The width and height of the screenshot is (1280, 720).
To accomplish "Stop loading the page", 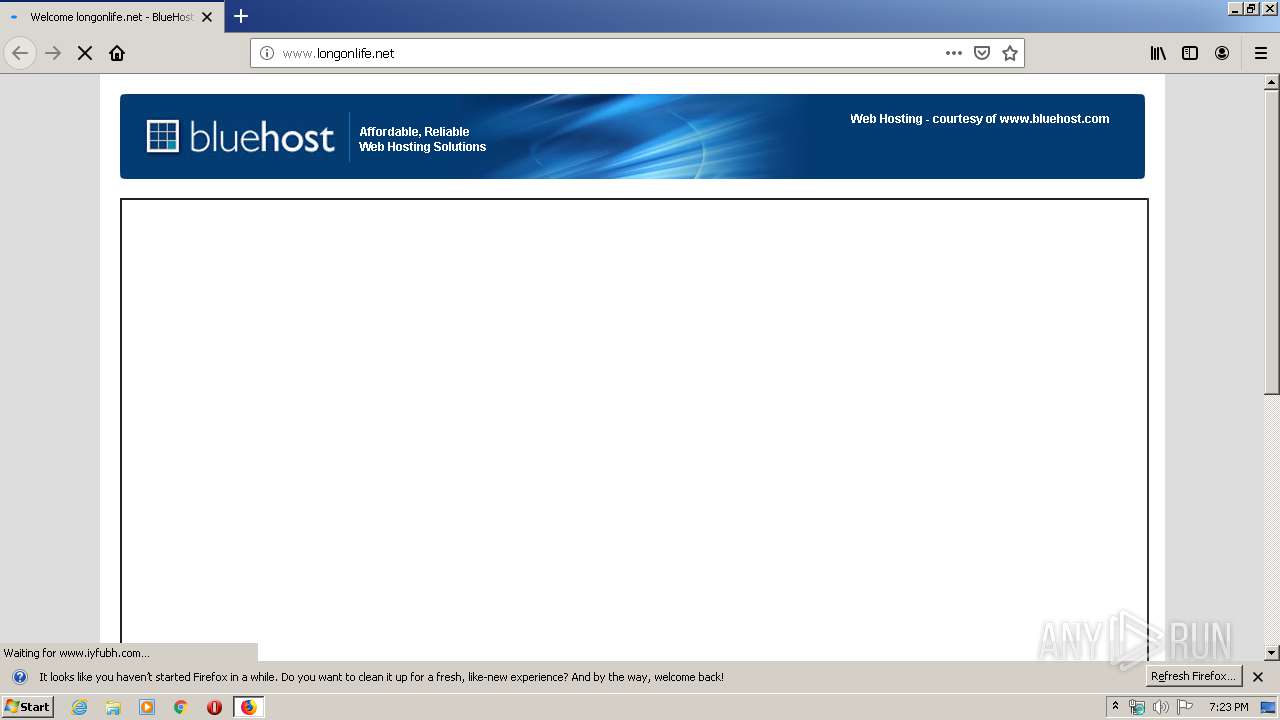I will [x=85, y=53].
